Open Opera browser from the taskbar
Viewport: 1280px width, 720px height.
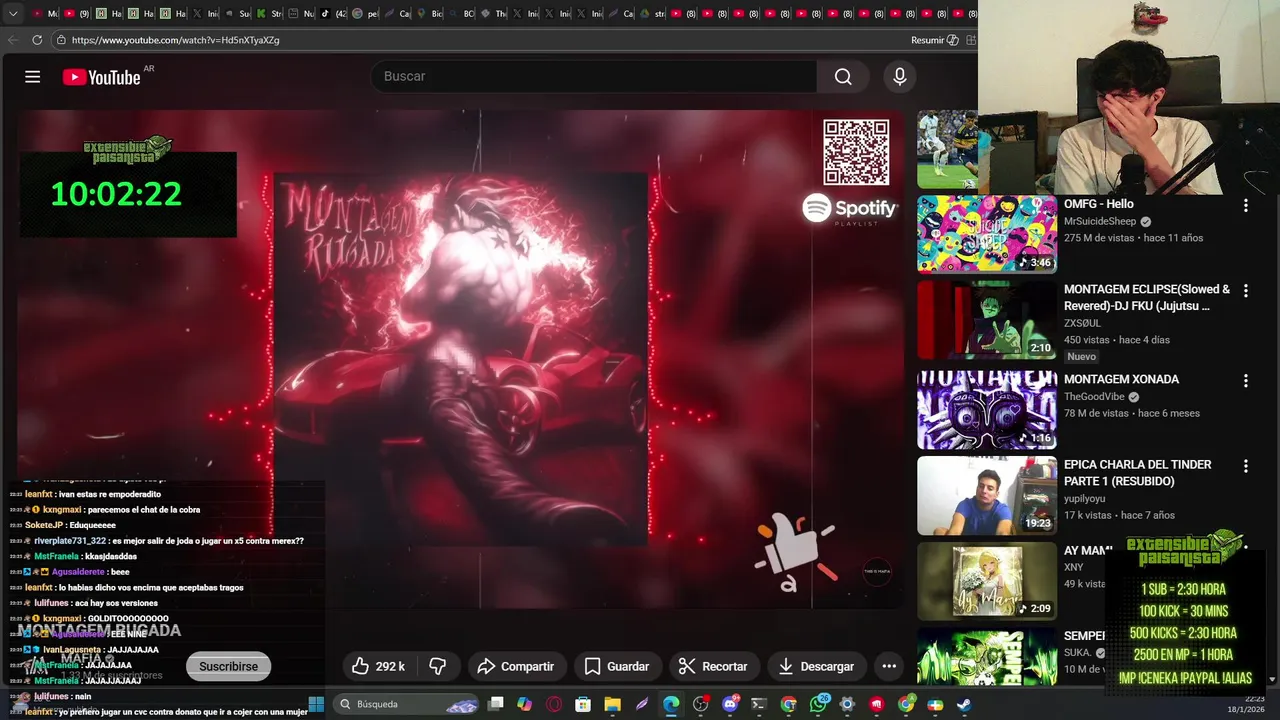tap(554, 704)
